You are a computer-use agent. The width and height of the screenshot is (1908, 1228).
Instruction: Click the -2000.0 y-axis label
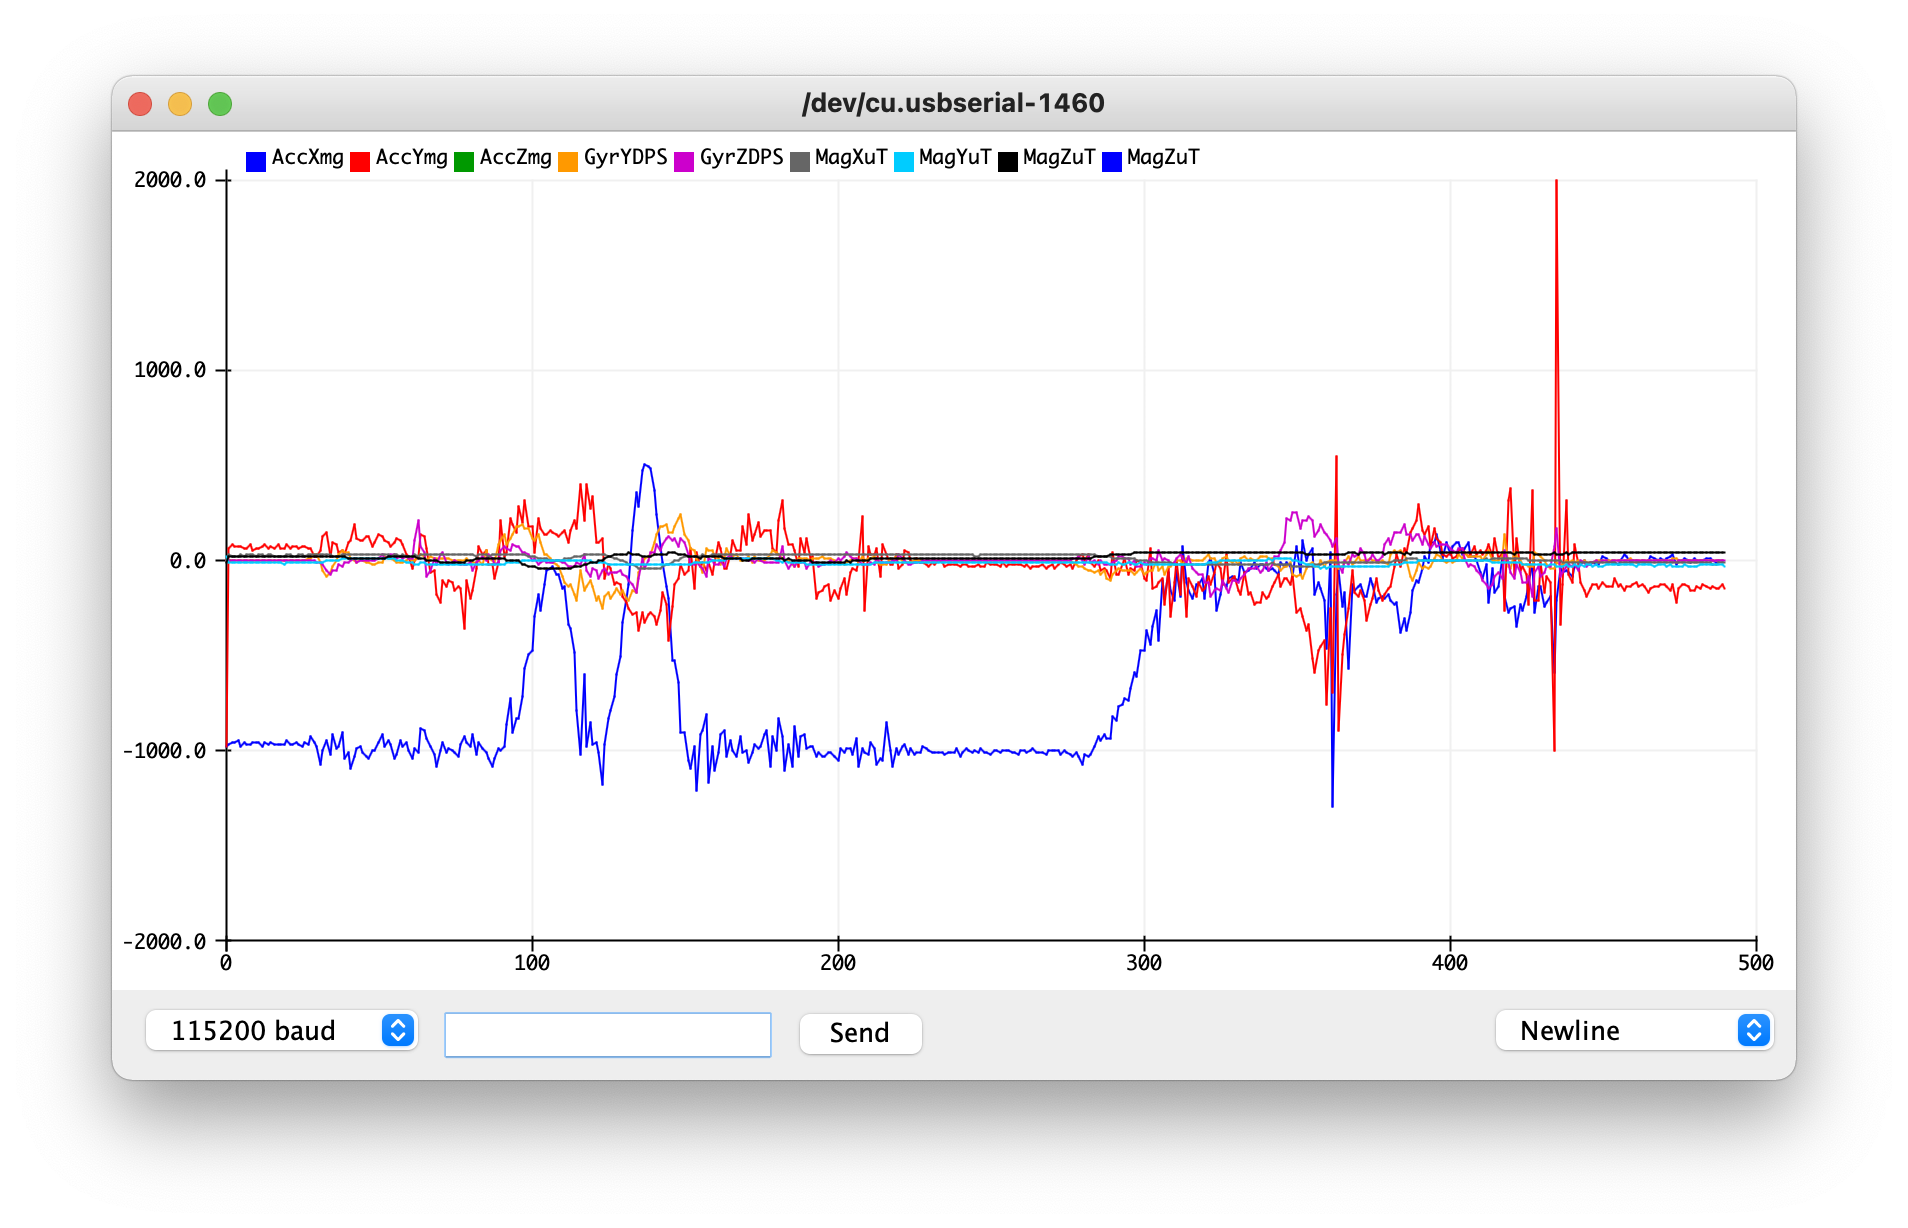pos(164,942)
